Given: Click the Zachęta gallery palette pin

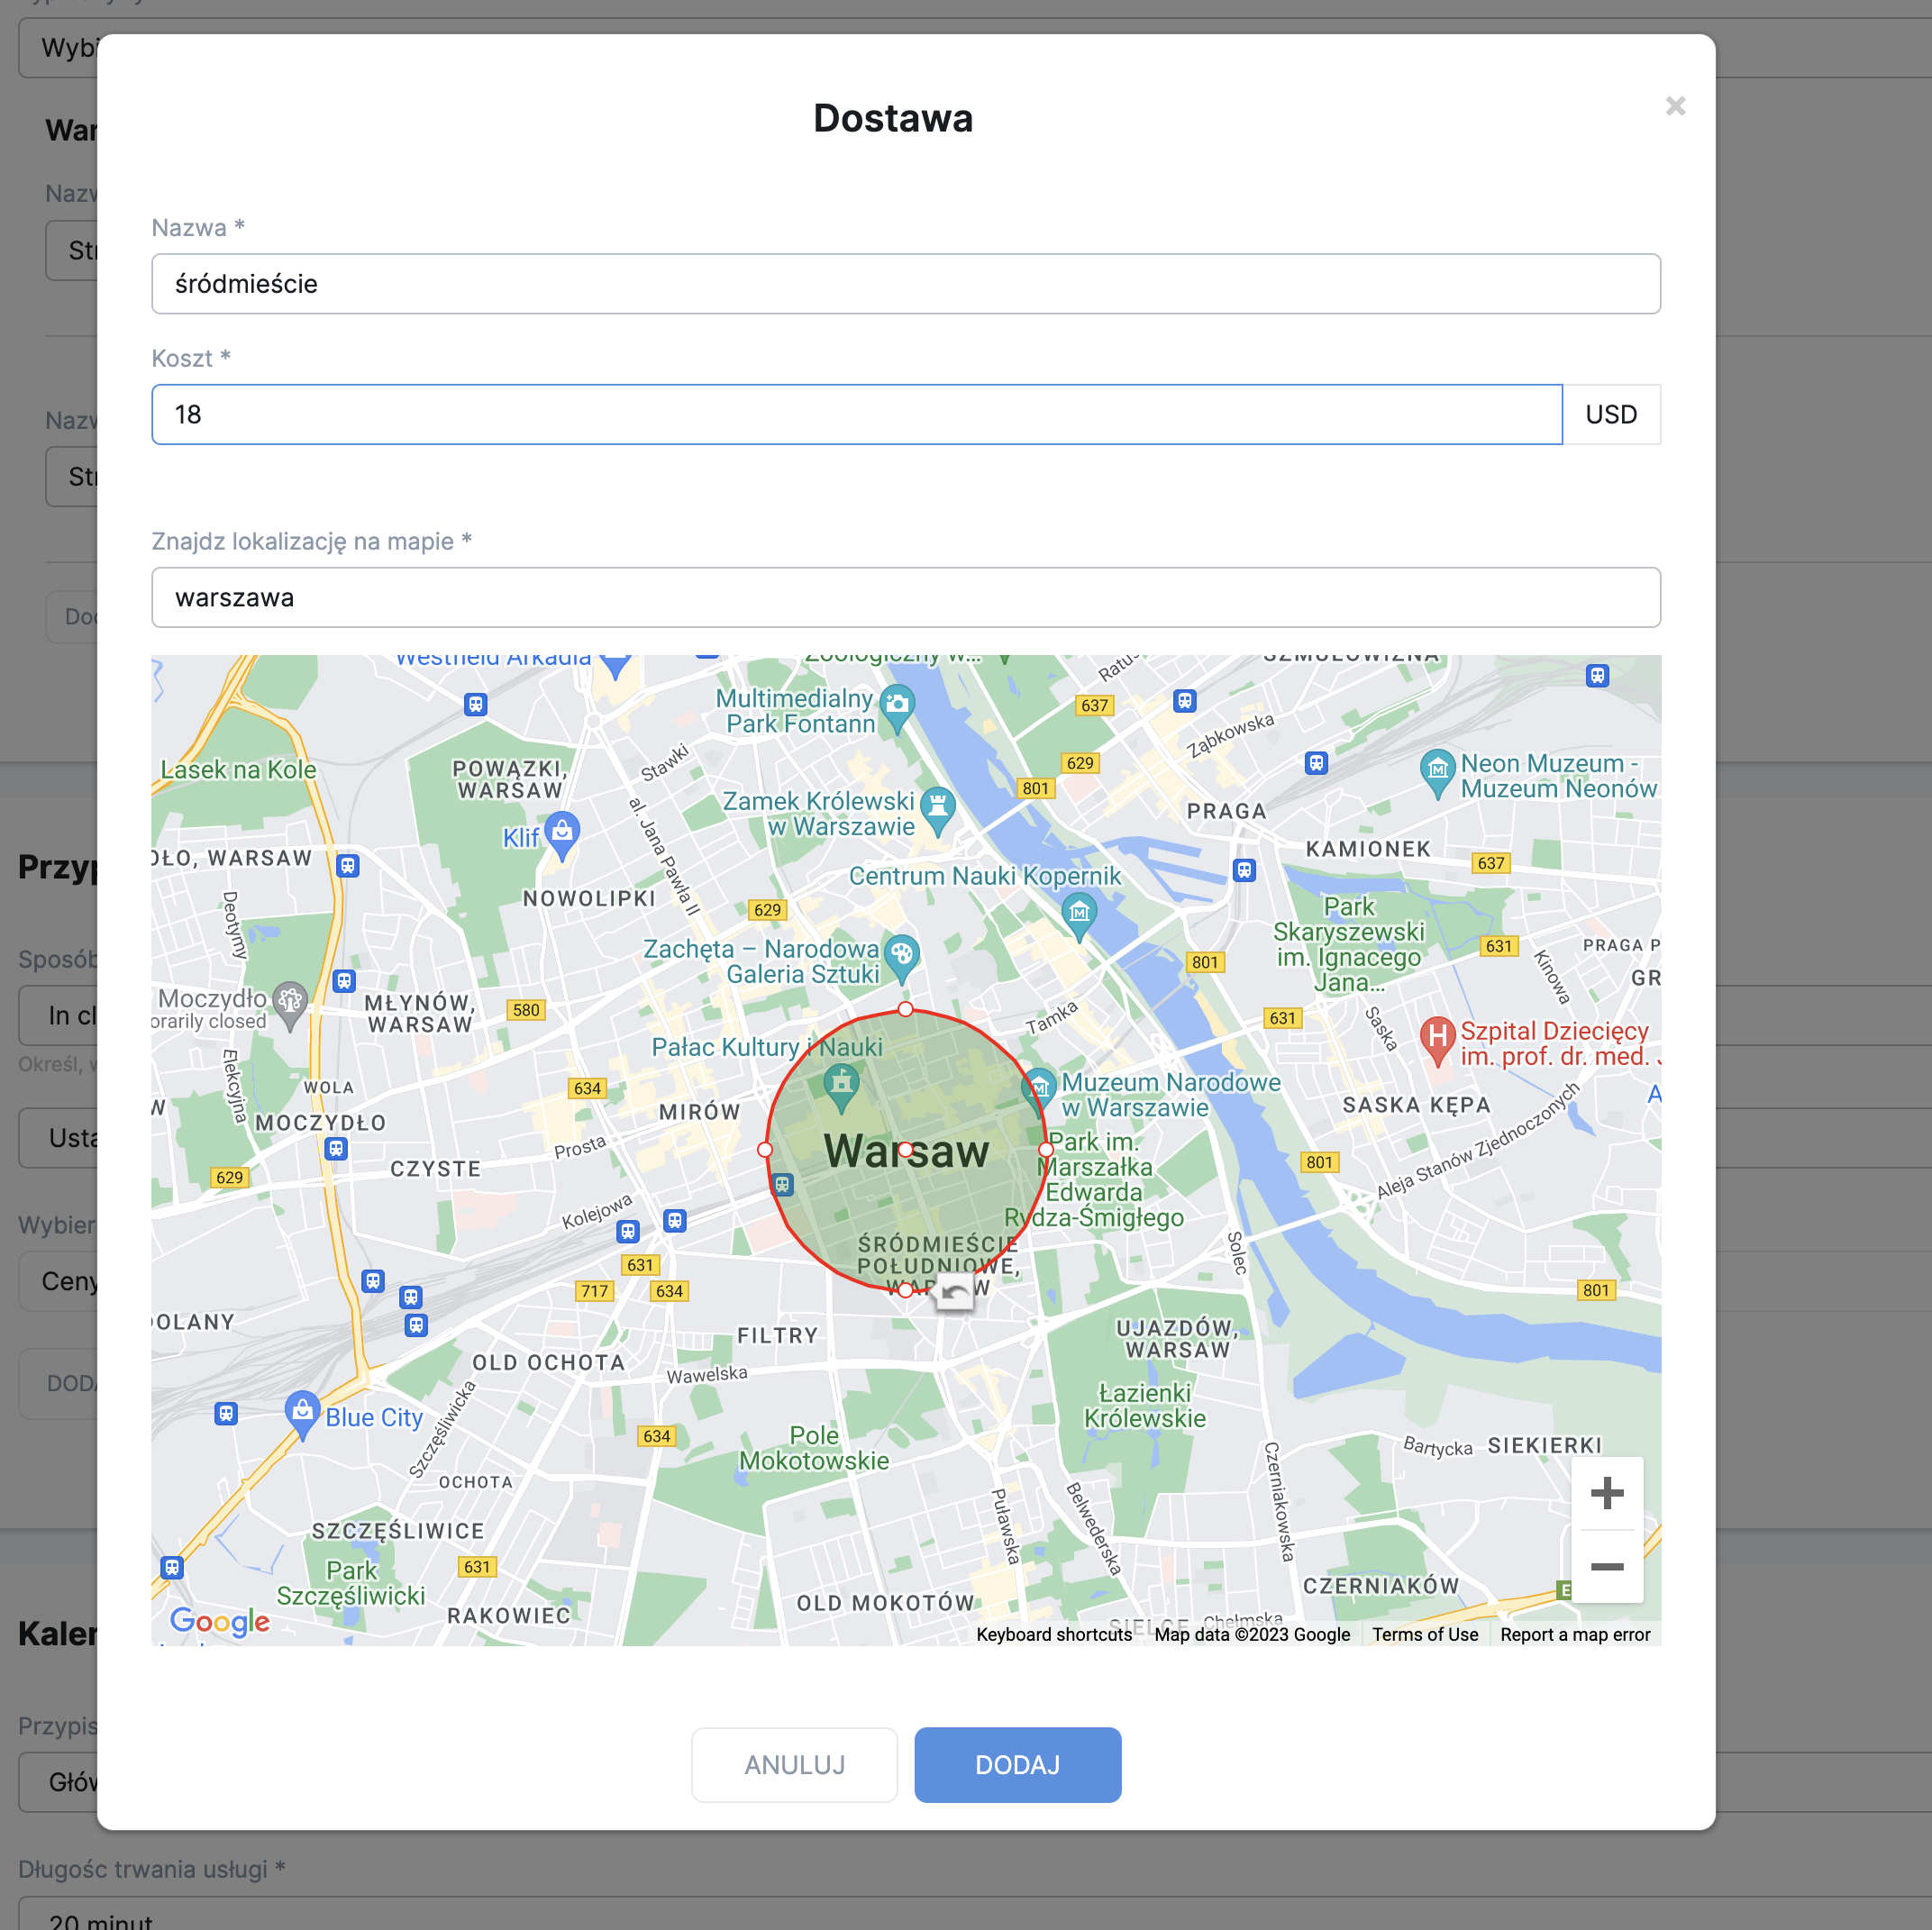Looking at the screenshot, I should point(901,955).
